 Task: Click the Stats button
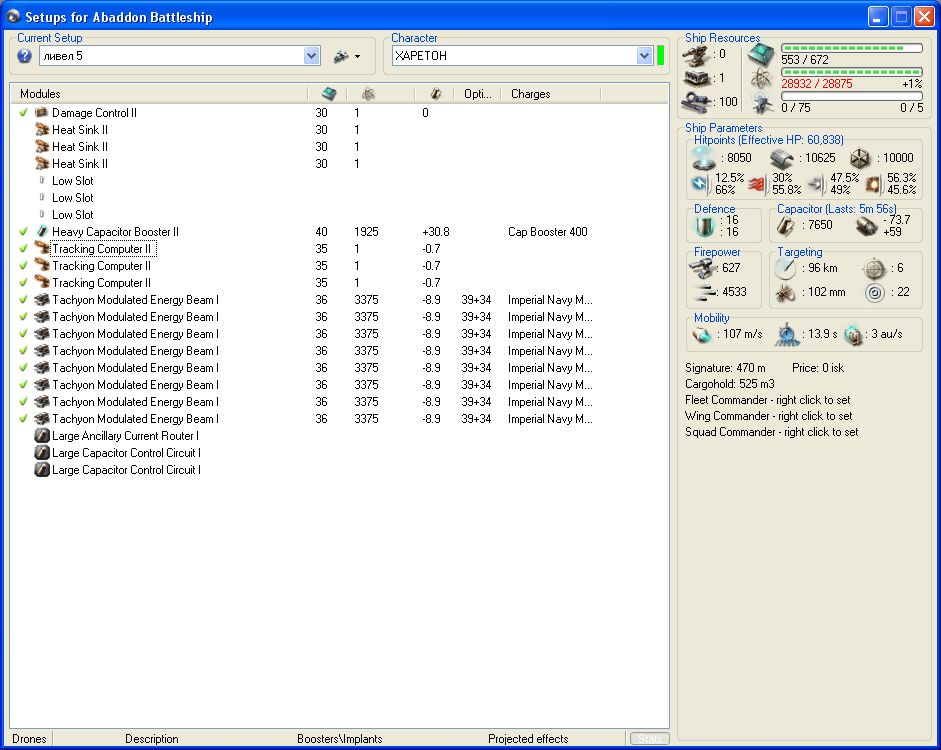(650, 739)
